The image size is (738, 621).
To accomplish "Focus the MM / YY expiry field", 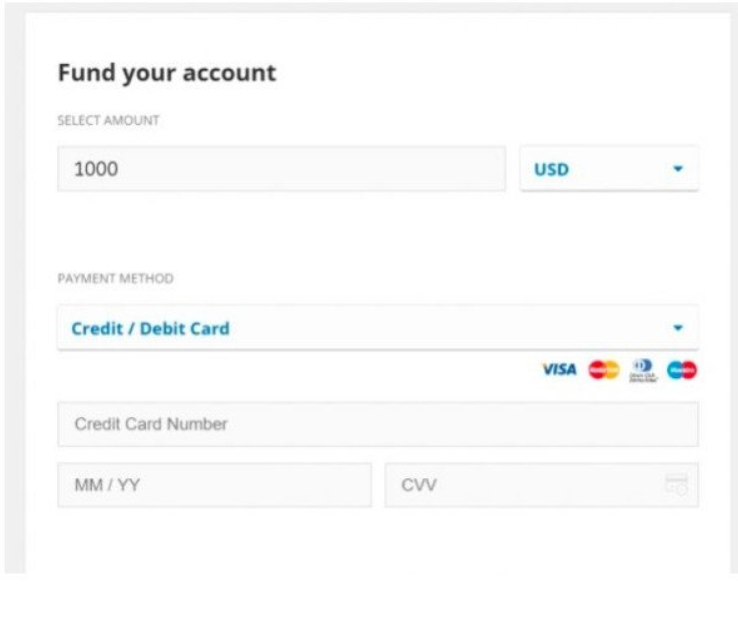I will click(x=215, y=485).
